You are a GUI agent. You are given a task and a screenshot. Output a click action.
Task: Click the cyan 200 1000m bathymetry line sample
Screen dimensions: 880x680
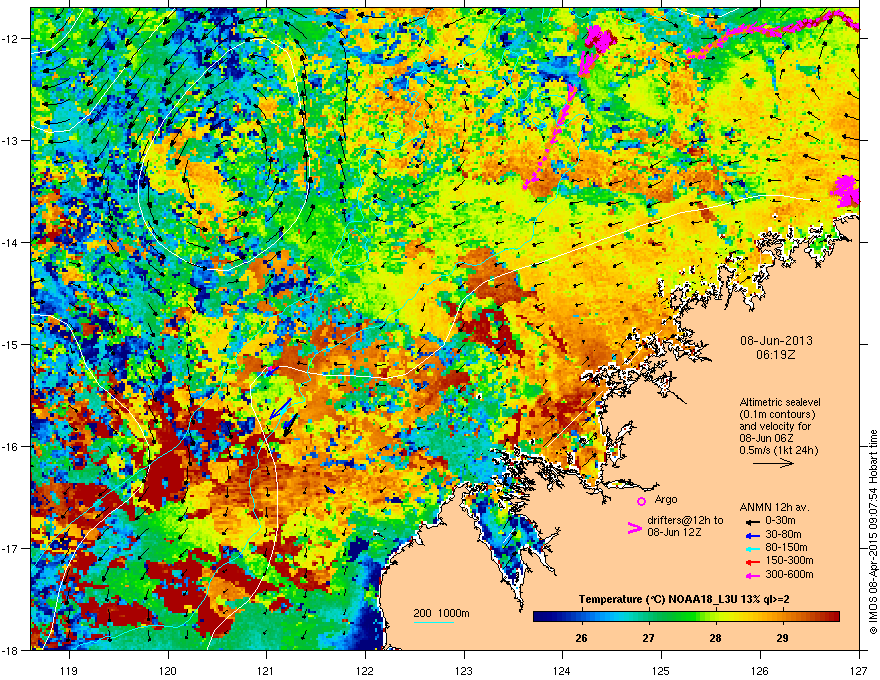[x=434, y=622]
